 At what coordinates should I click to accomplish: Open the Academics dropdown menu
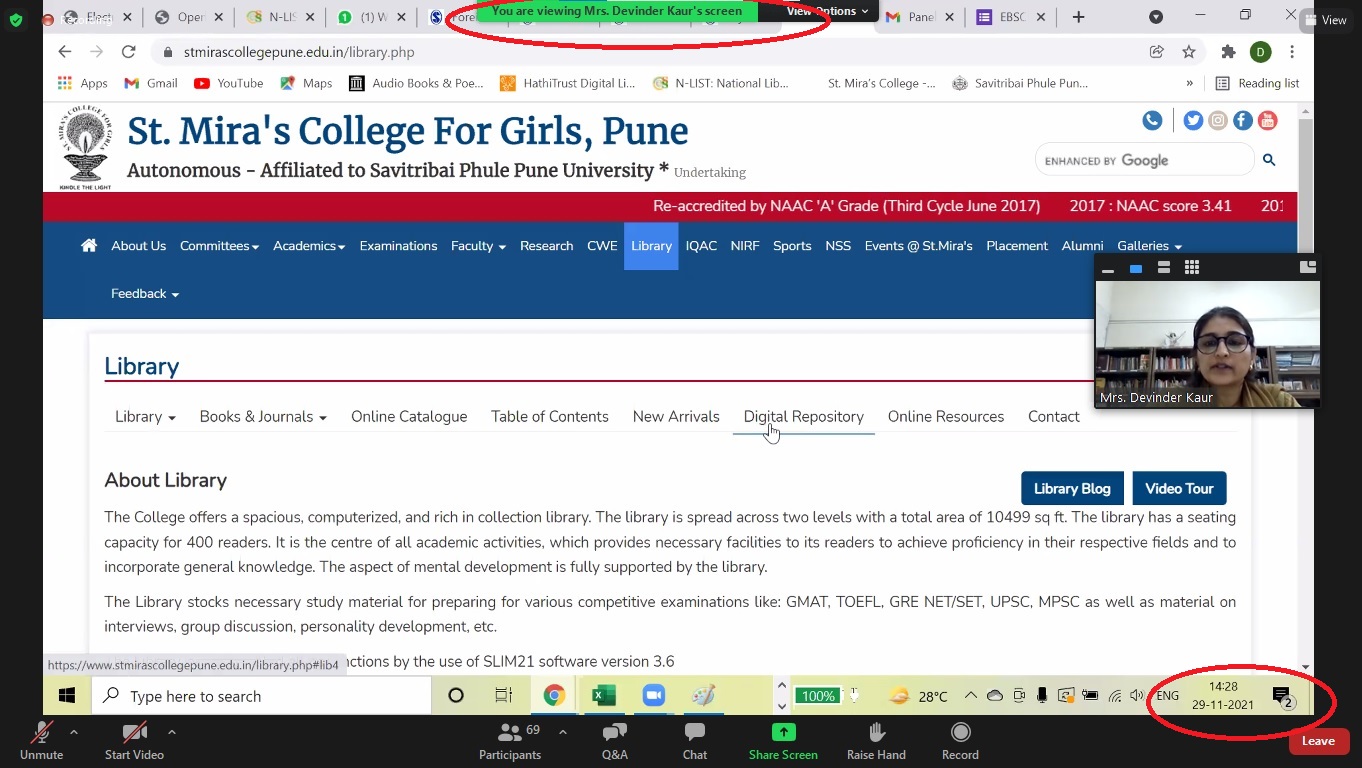pyautogui.click(x=309, y=246)
